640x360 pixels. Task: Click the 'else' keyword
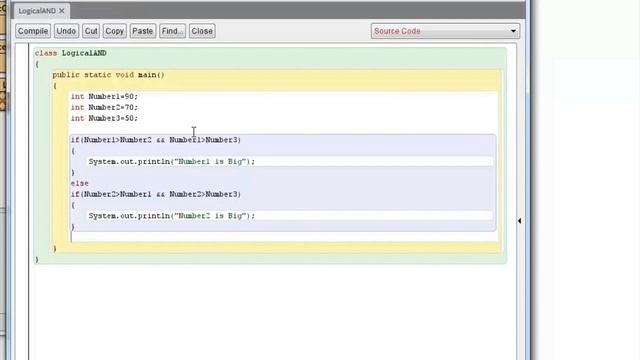click(80, 183)
